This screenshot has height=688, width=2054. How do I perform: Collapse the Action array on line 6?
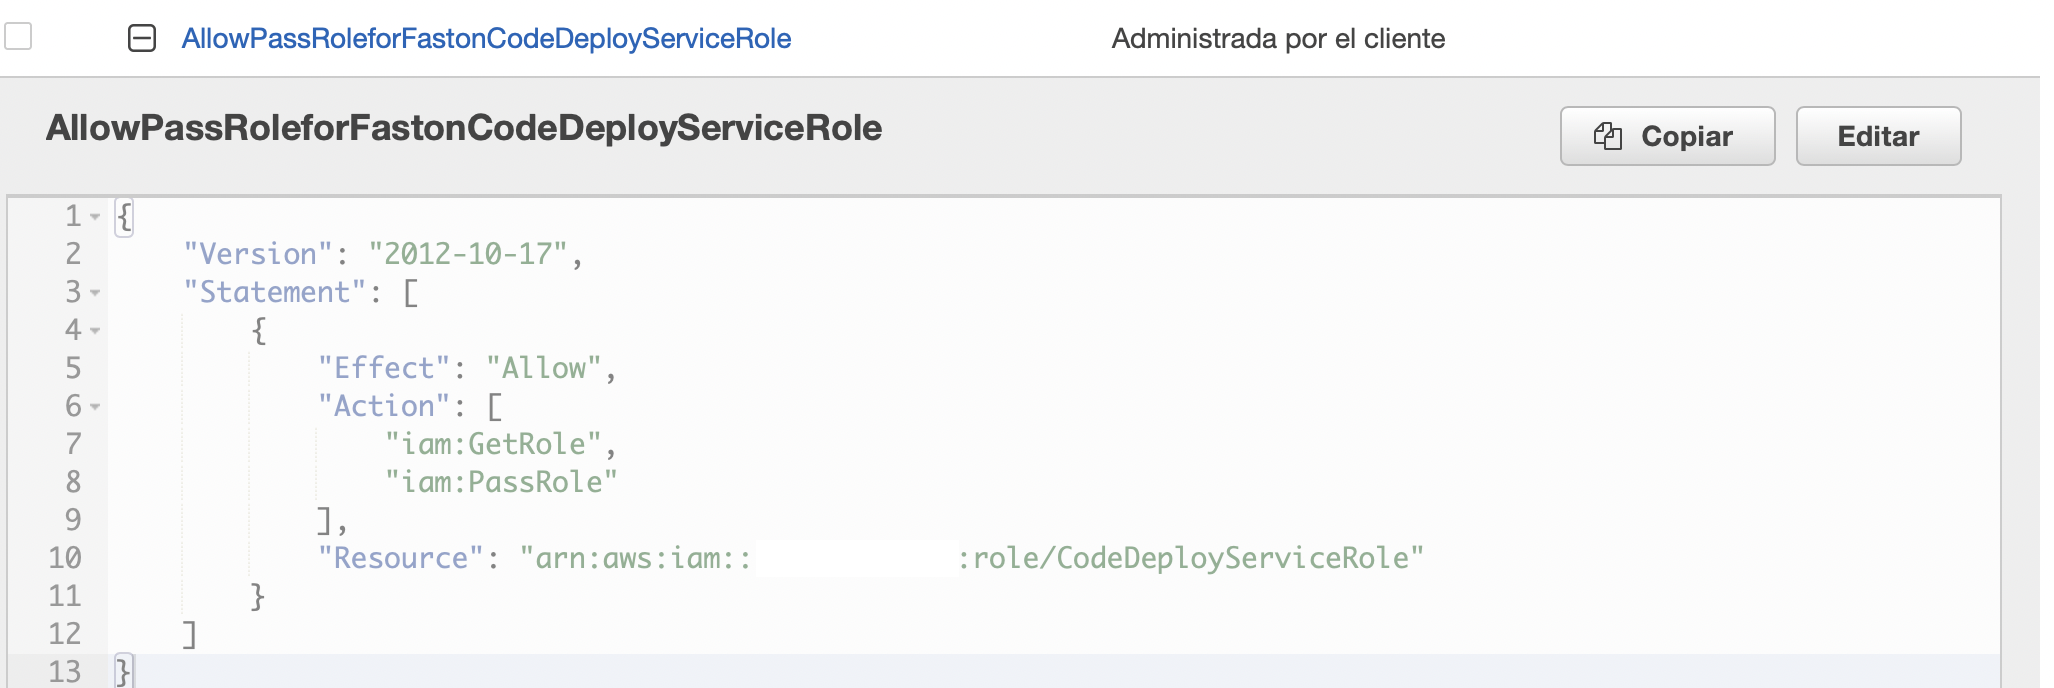pos(97,406)
